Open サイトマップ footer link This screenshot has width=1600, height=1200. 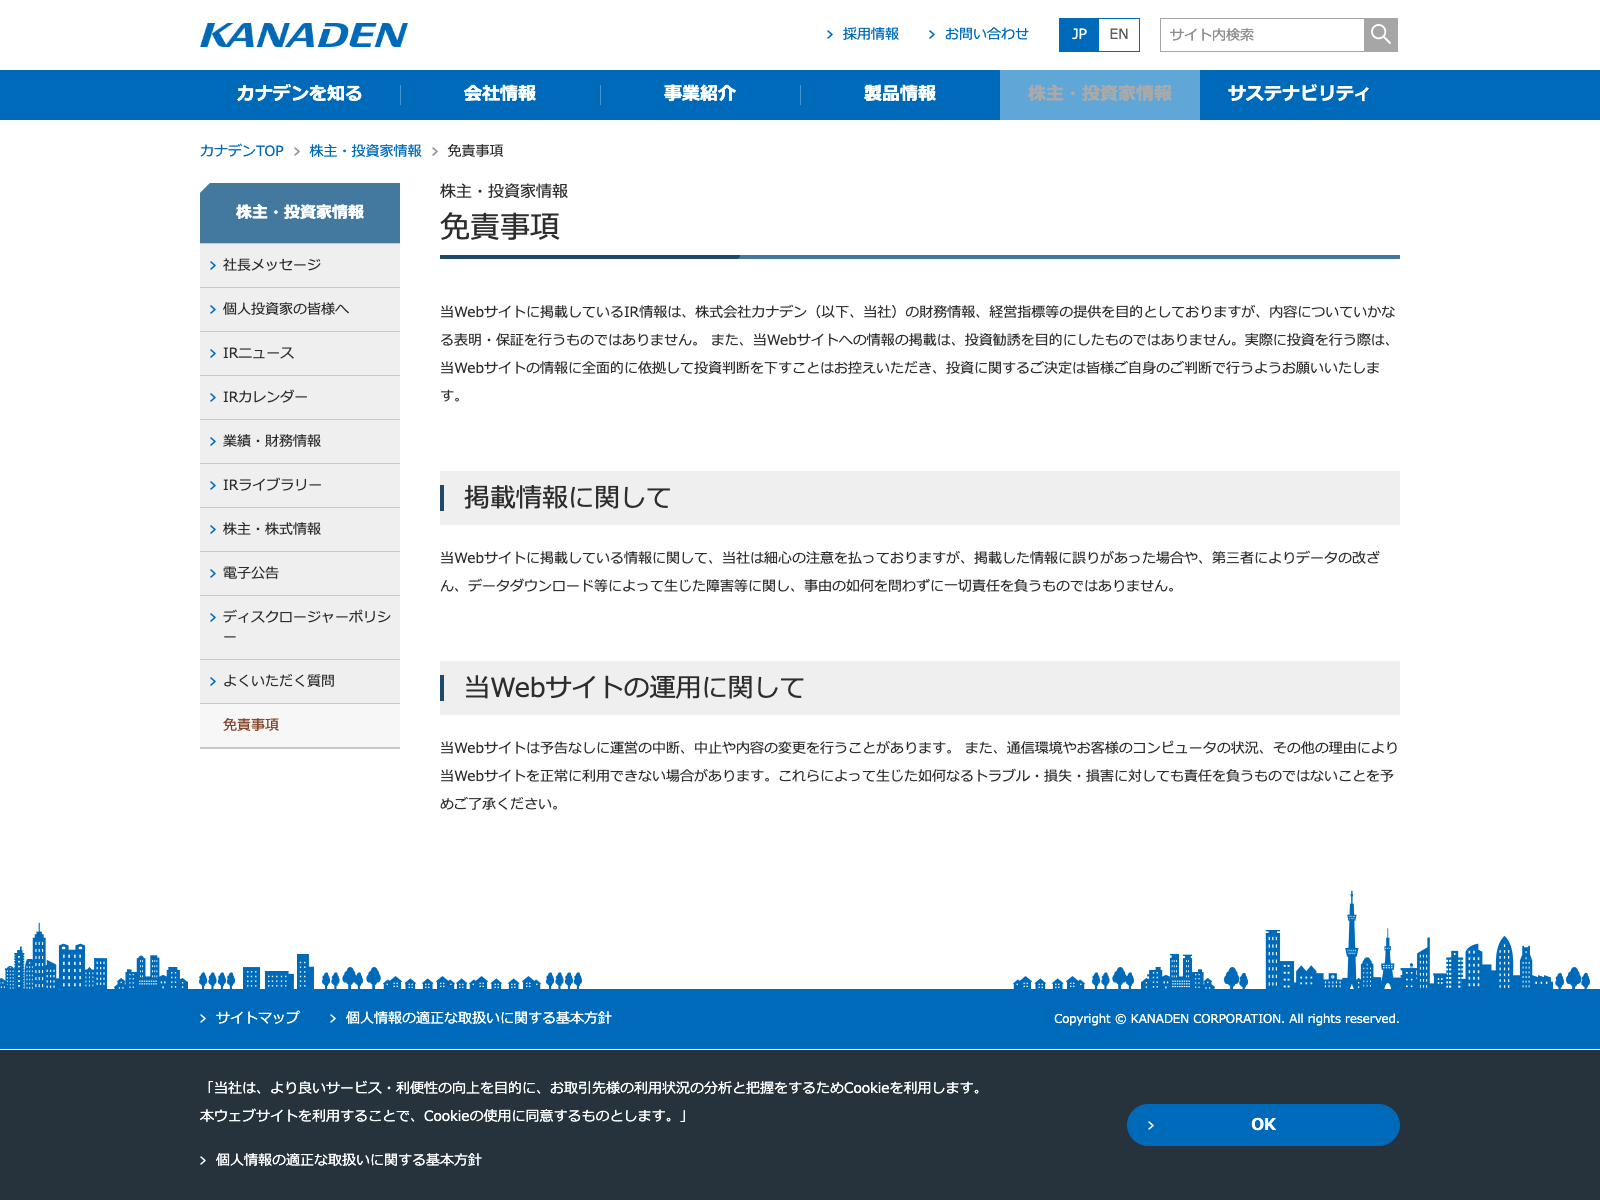click(x=257, y=1018)
